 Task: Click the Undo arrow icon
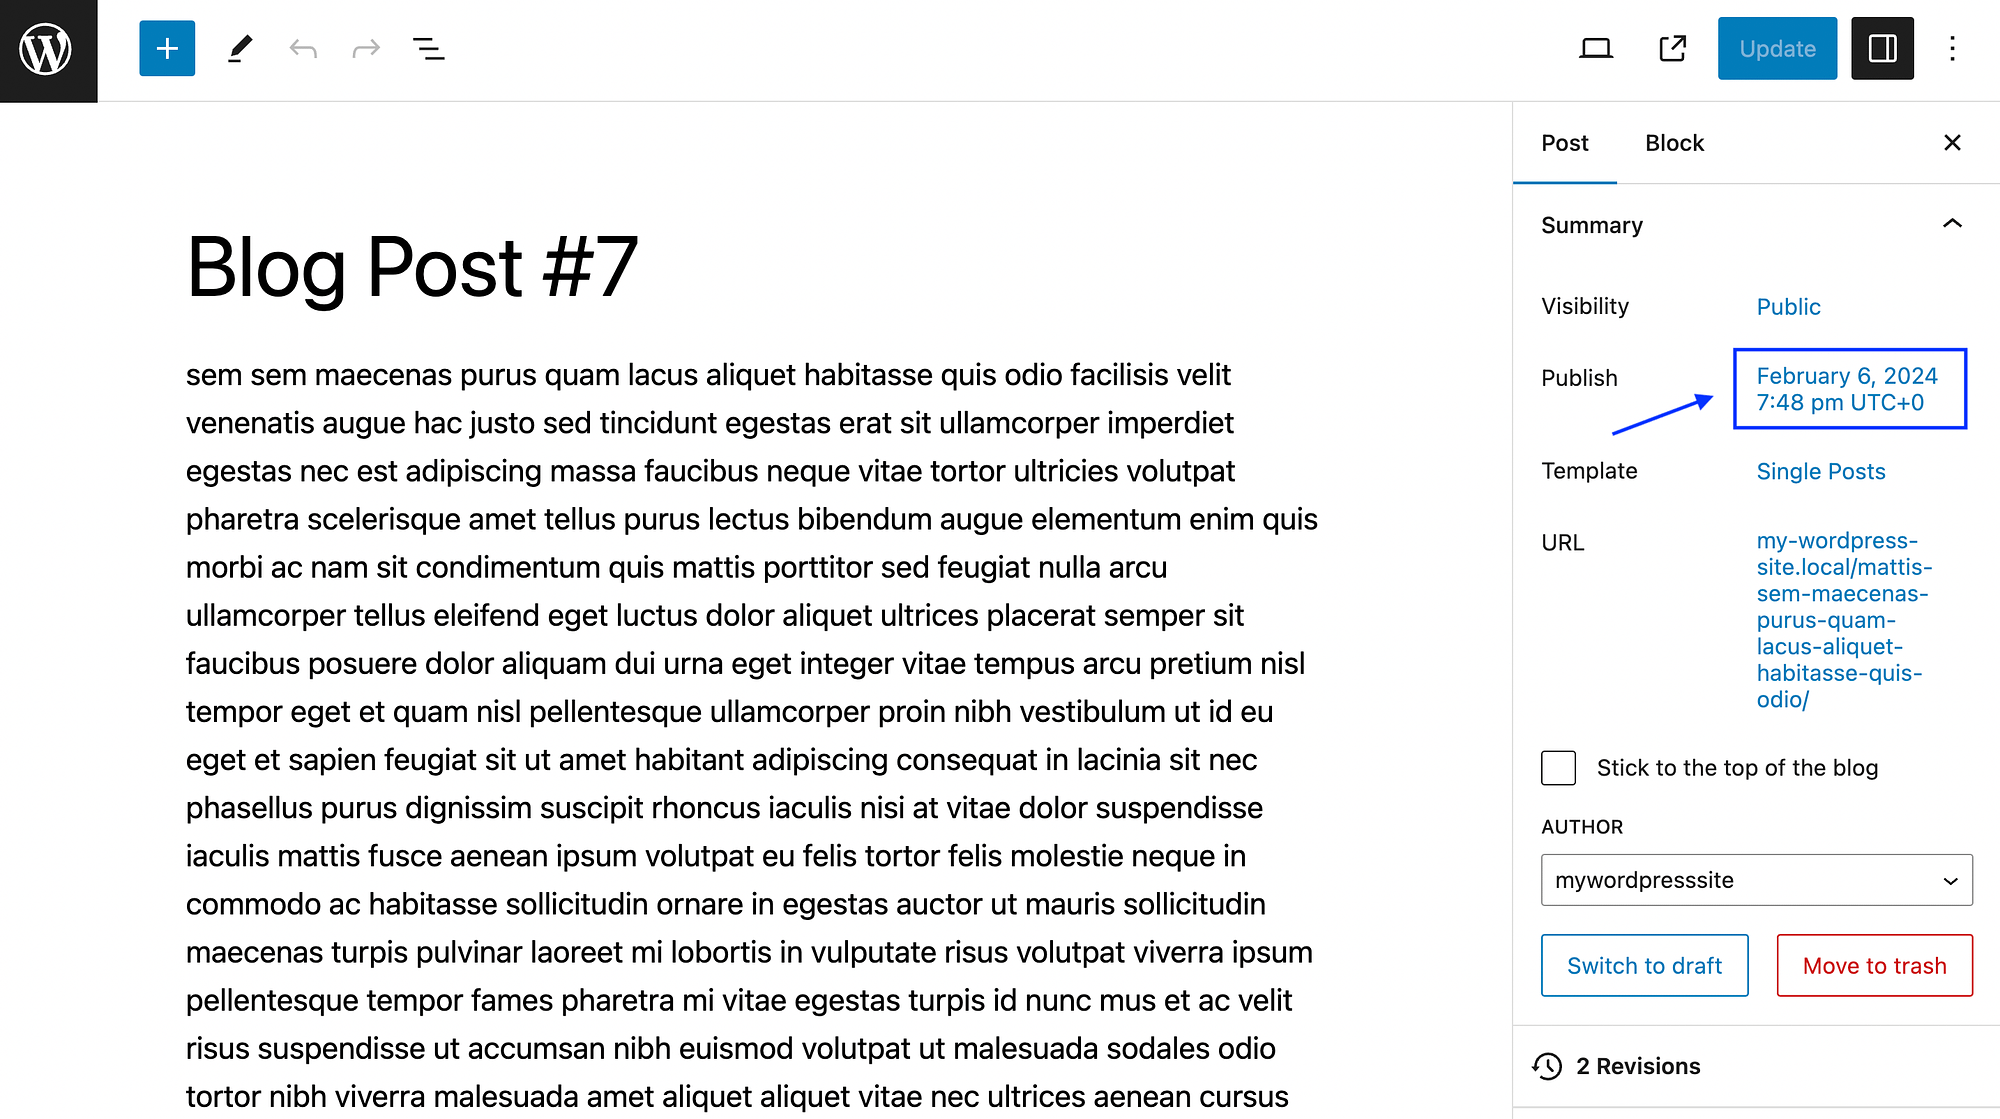click(x=304, y=48)
